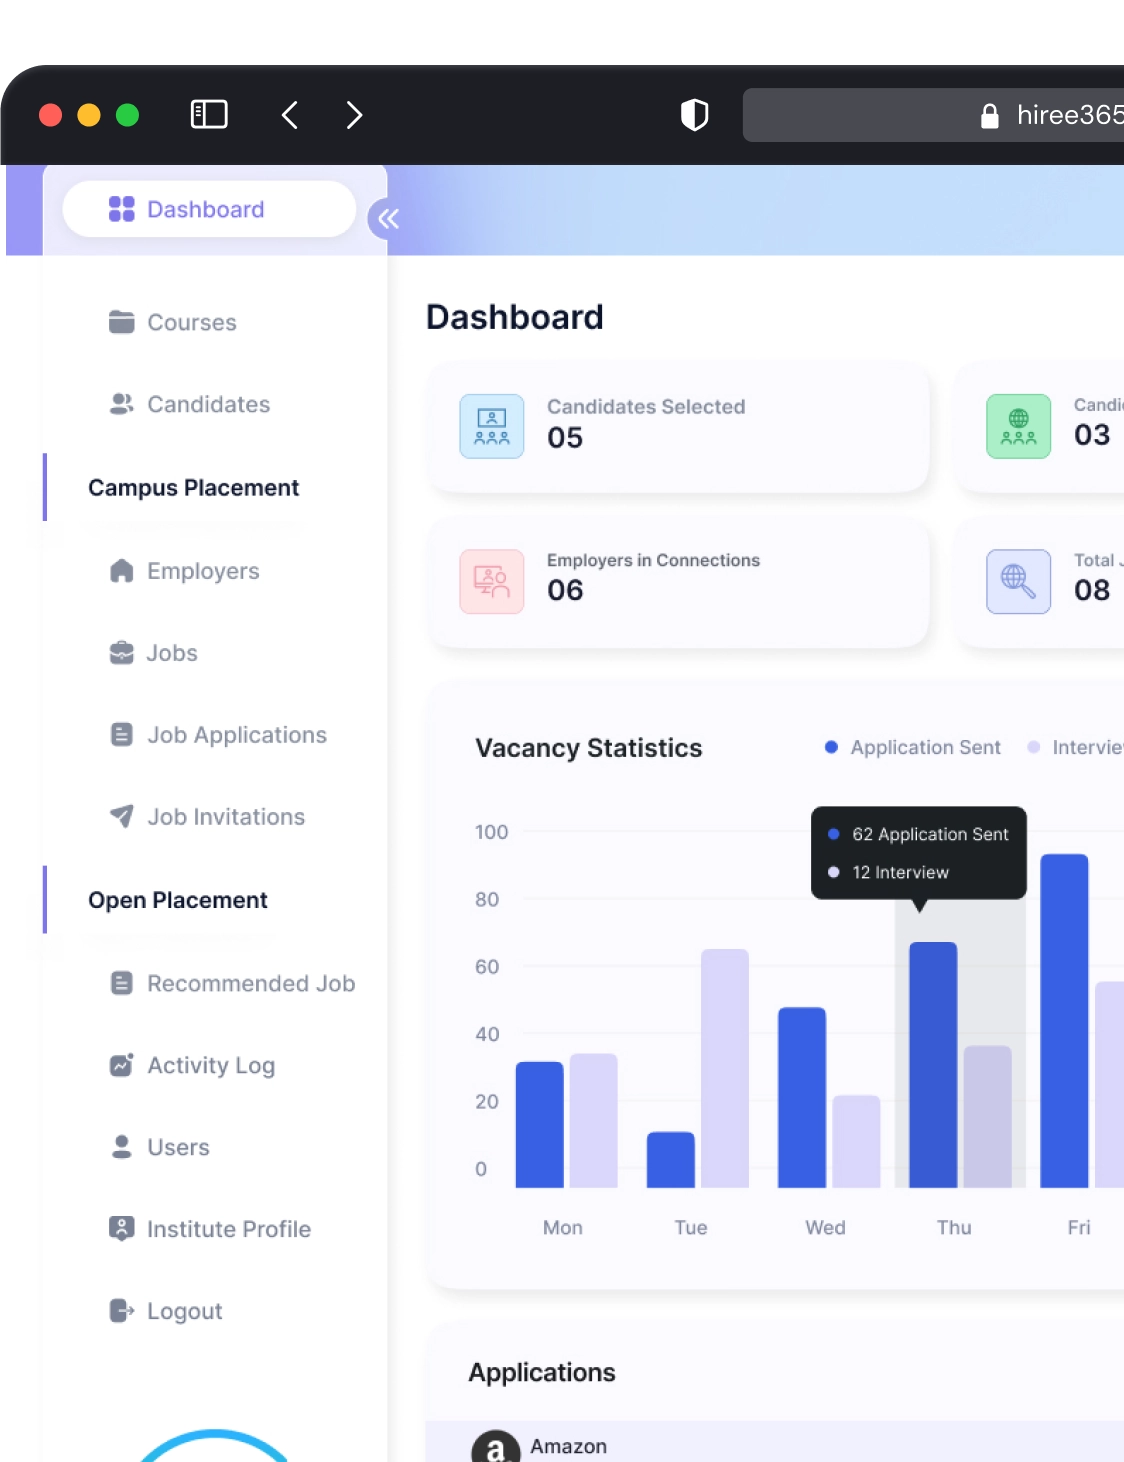1124x1462 pixels.
Task: Select the Logout link
Action: pos(185,1311)
